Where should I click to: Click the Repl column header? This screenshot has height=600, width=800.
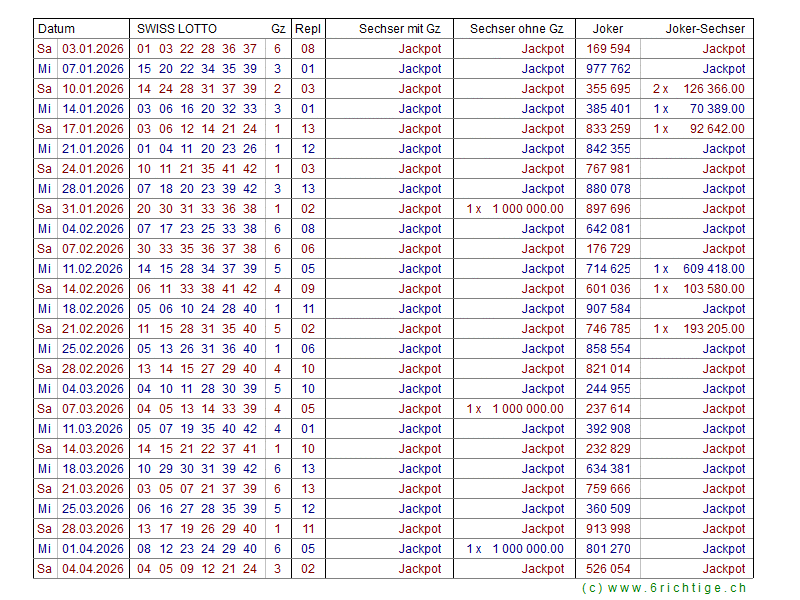[307, 29]
